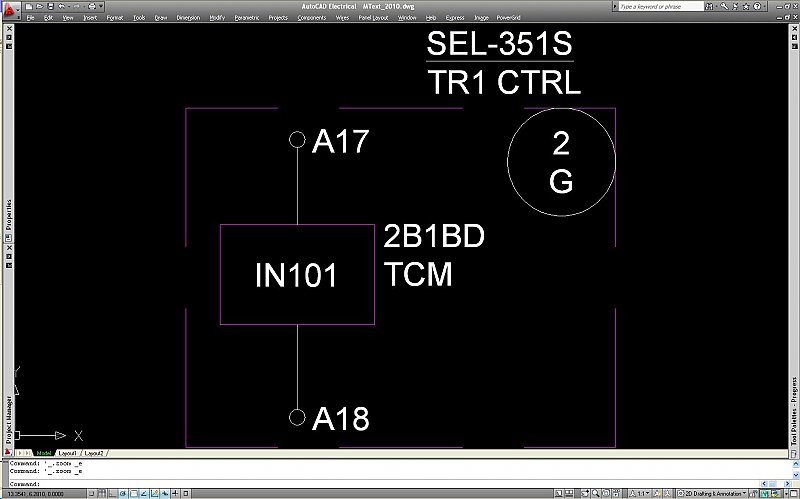Click the Open file icon in quick access toolbar
The height and width of the screenshot is (499, 800).
40,6
